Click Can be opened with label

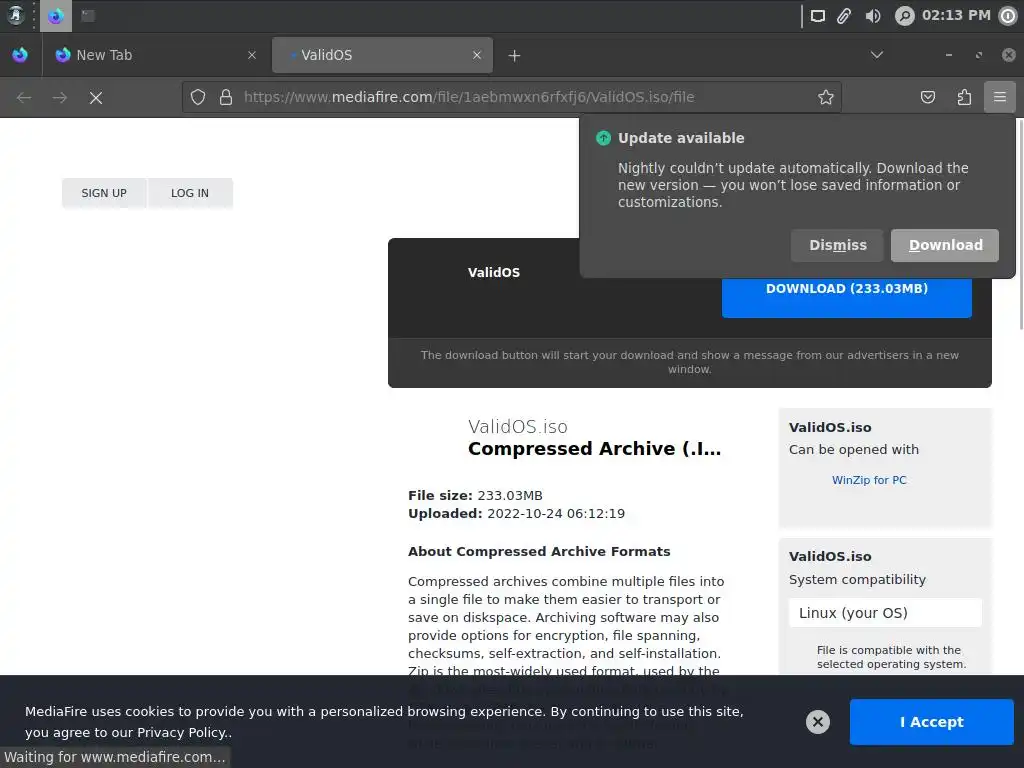pyautogui.click(x=854, y=449)
